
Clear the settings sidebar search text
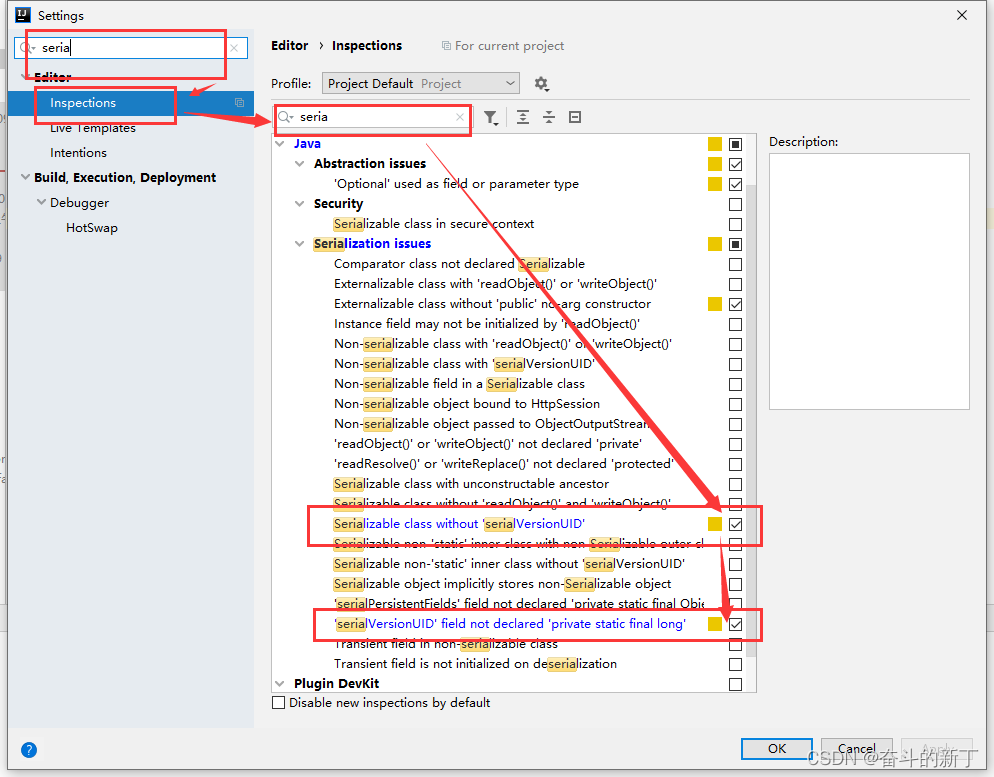click(x=234, y=48)
